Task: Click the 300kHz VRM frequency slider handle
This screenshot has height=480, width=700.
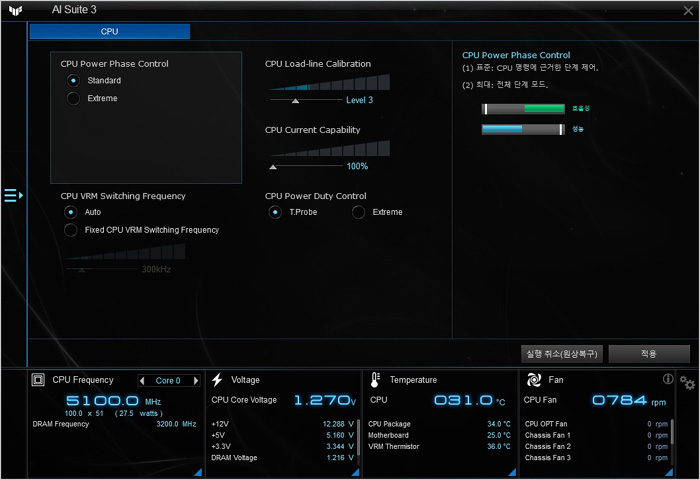Action: point(82,270)
